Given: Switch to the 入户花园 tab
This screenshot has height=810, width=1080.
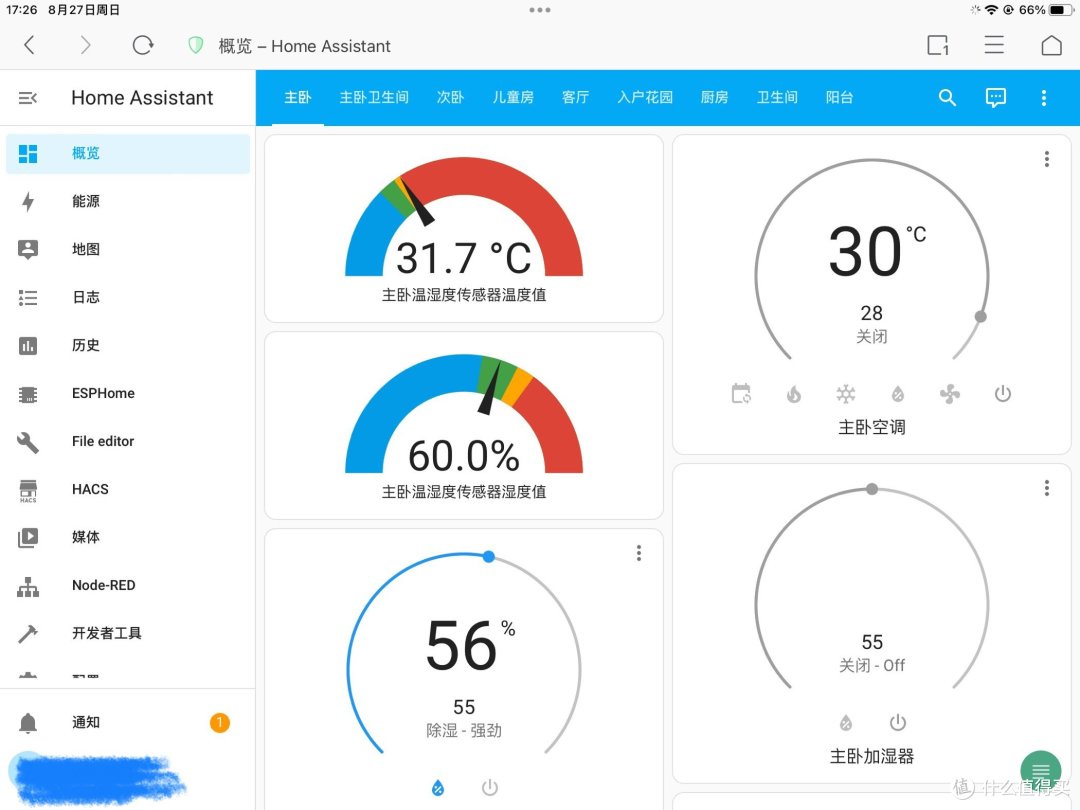Looking at the screenshot, I should coord(644,97).
